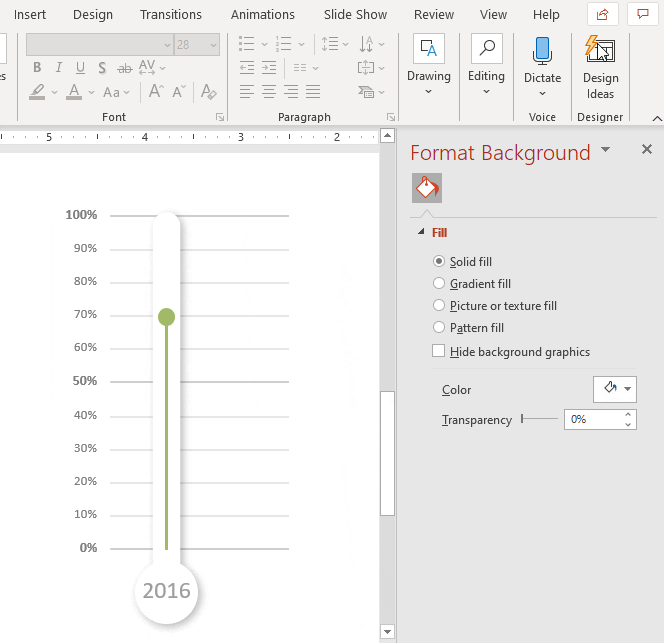
Task: Increase font size
Action: pyautogui.click(x=156, y=91)
